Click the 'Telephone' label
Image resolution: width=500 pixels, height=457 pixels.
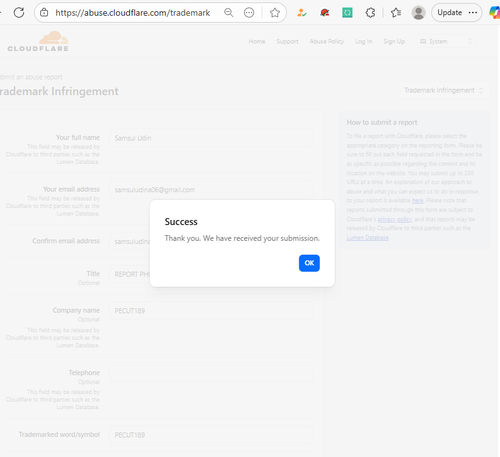84,373
